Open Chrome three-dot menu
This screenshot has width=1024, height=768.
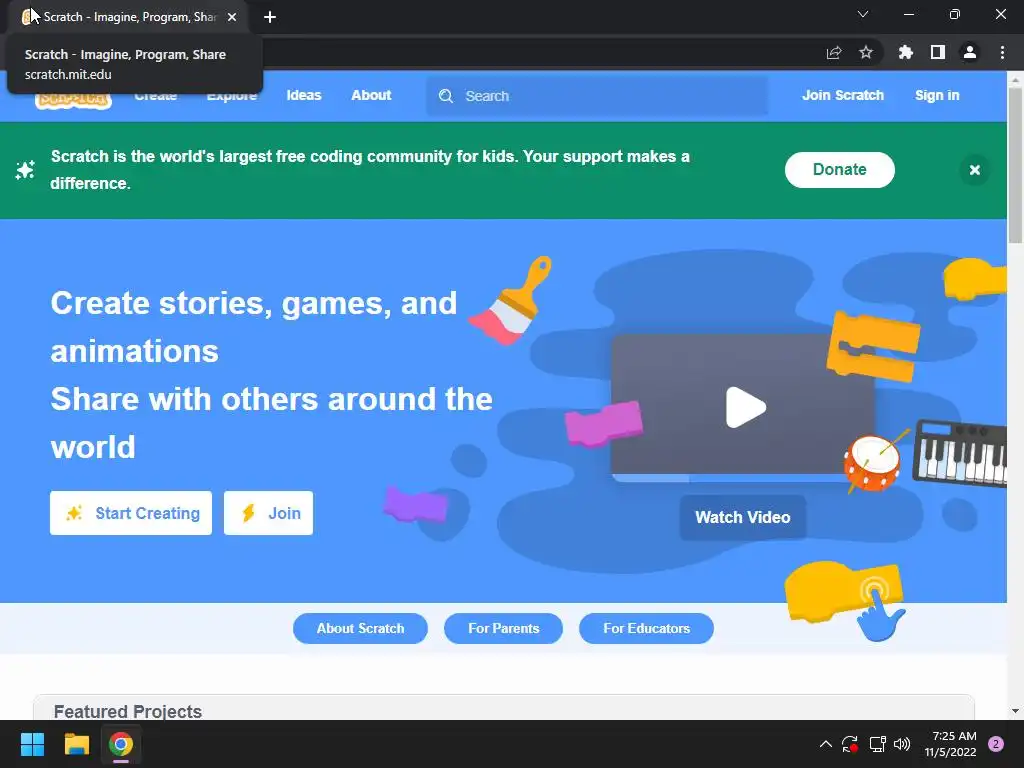[1002, 52]
